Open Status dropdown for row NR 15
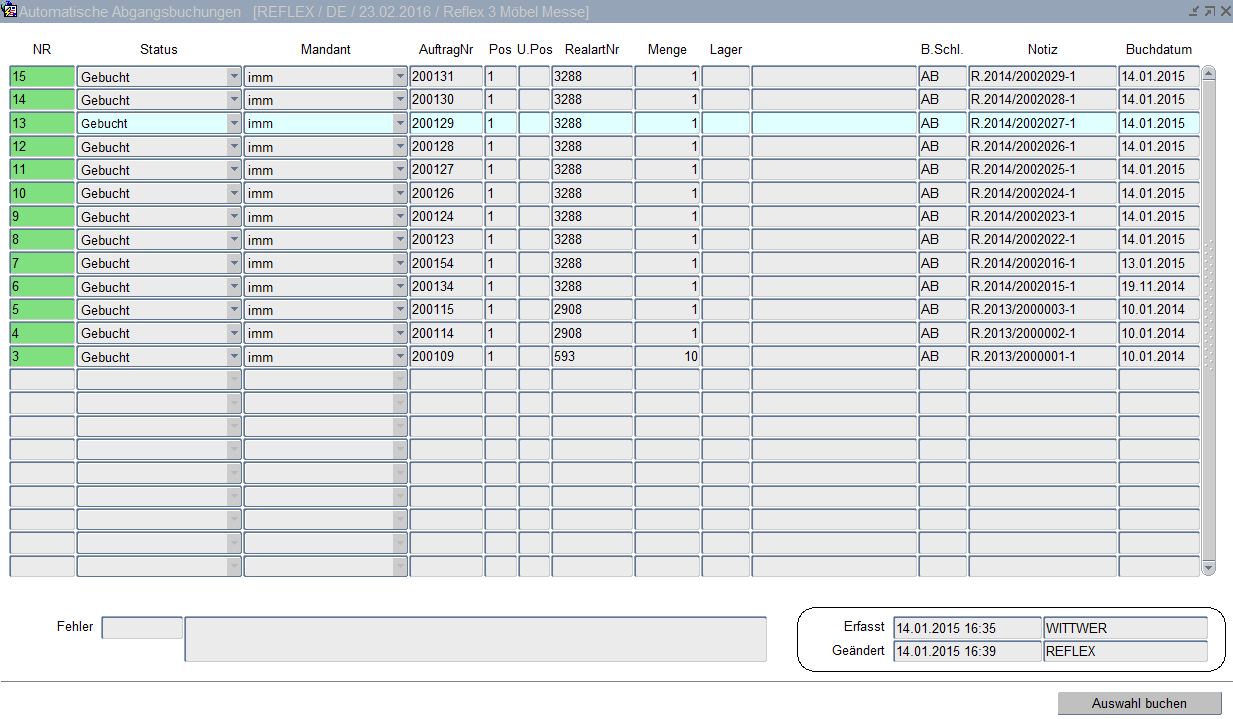Image resolution: width=1233 pixels, height=719 pixels. coord(234,77)
